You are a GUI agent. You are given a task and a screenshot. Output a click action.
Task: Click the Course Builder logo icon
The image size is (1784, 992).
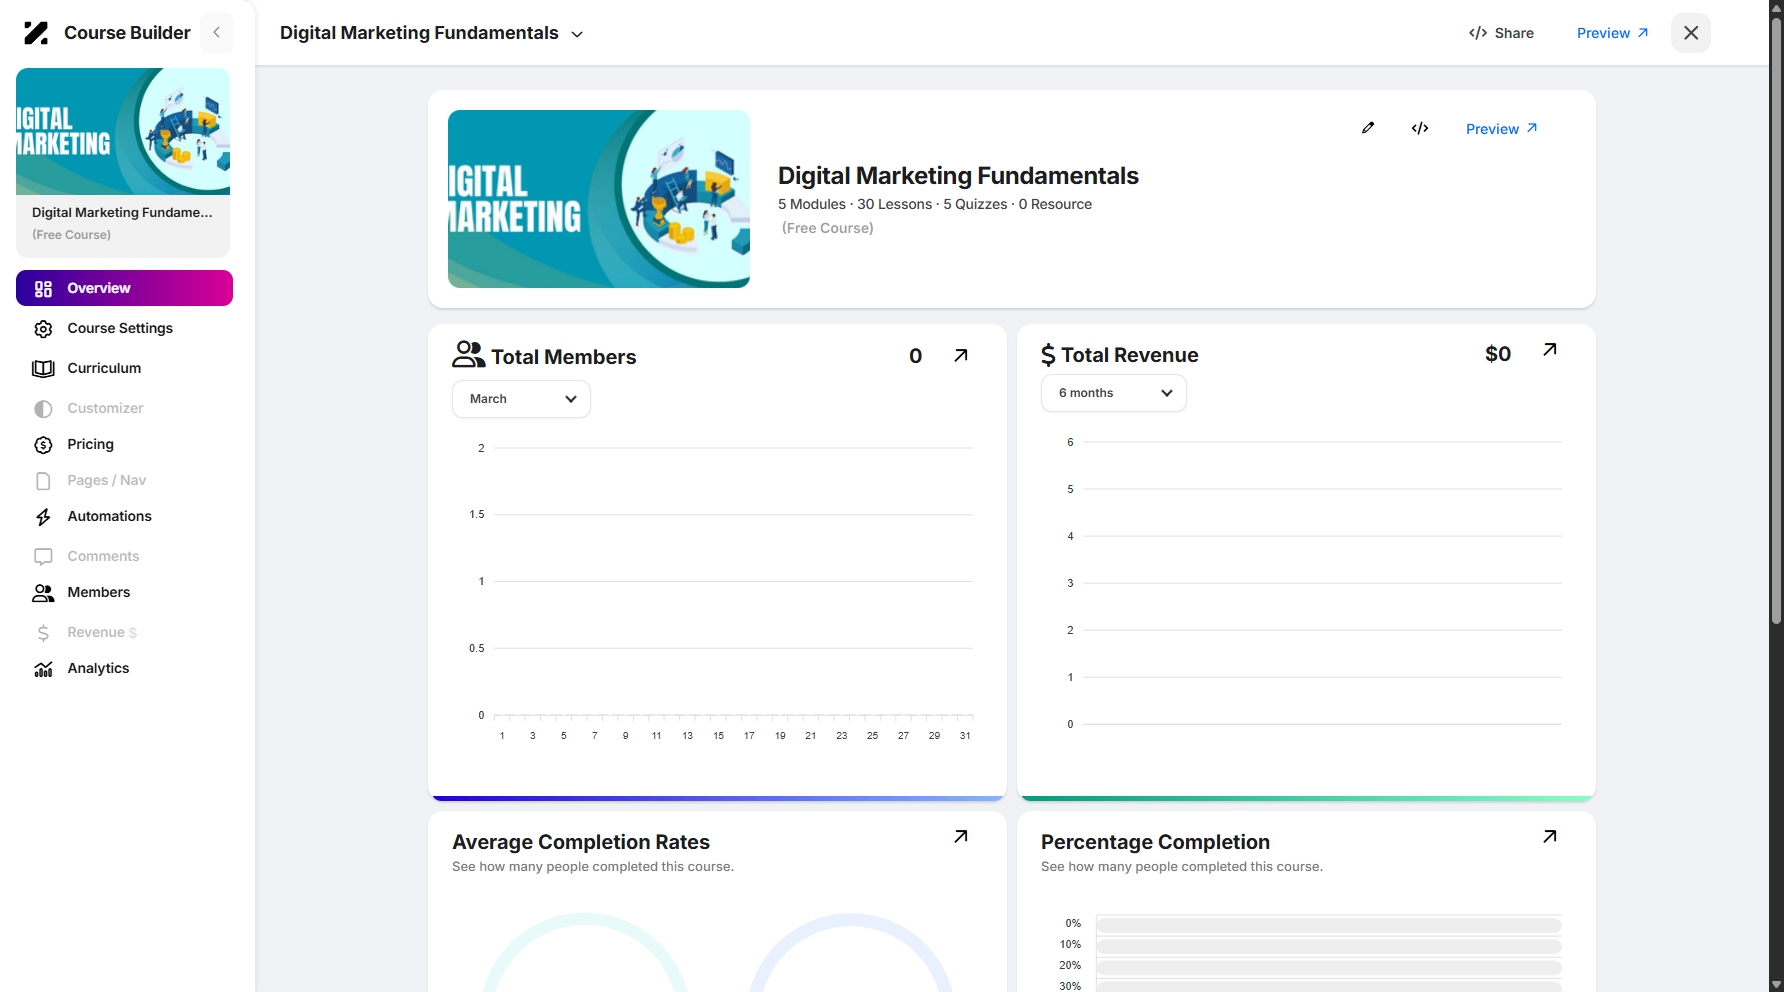(x=36, y=33)
